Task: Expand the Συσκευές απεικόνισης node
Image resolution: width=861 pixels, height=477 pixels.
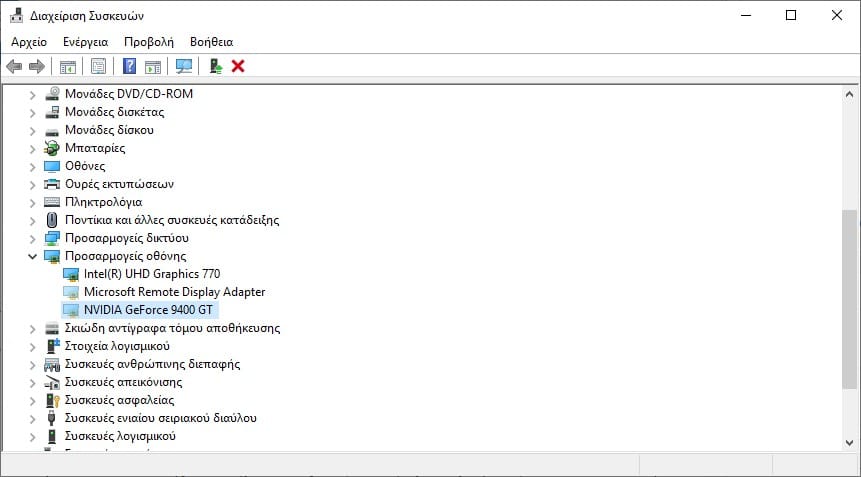Action: point(32,383)
